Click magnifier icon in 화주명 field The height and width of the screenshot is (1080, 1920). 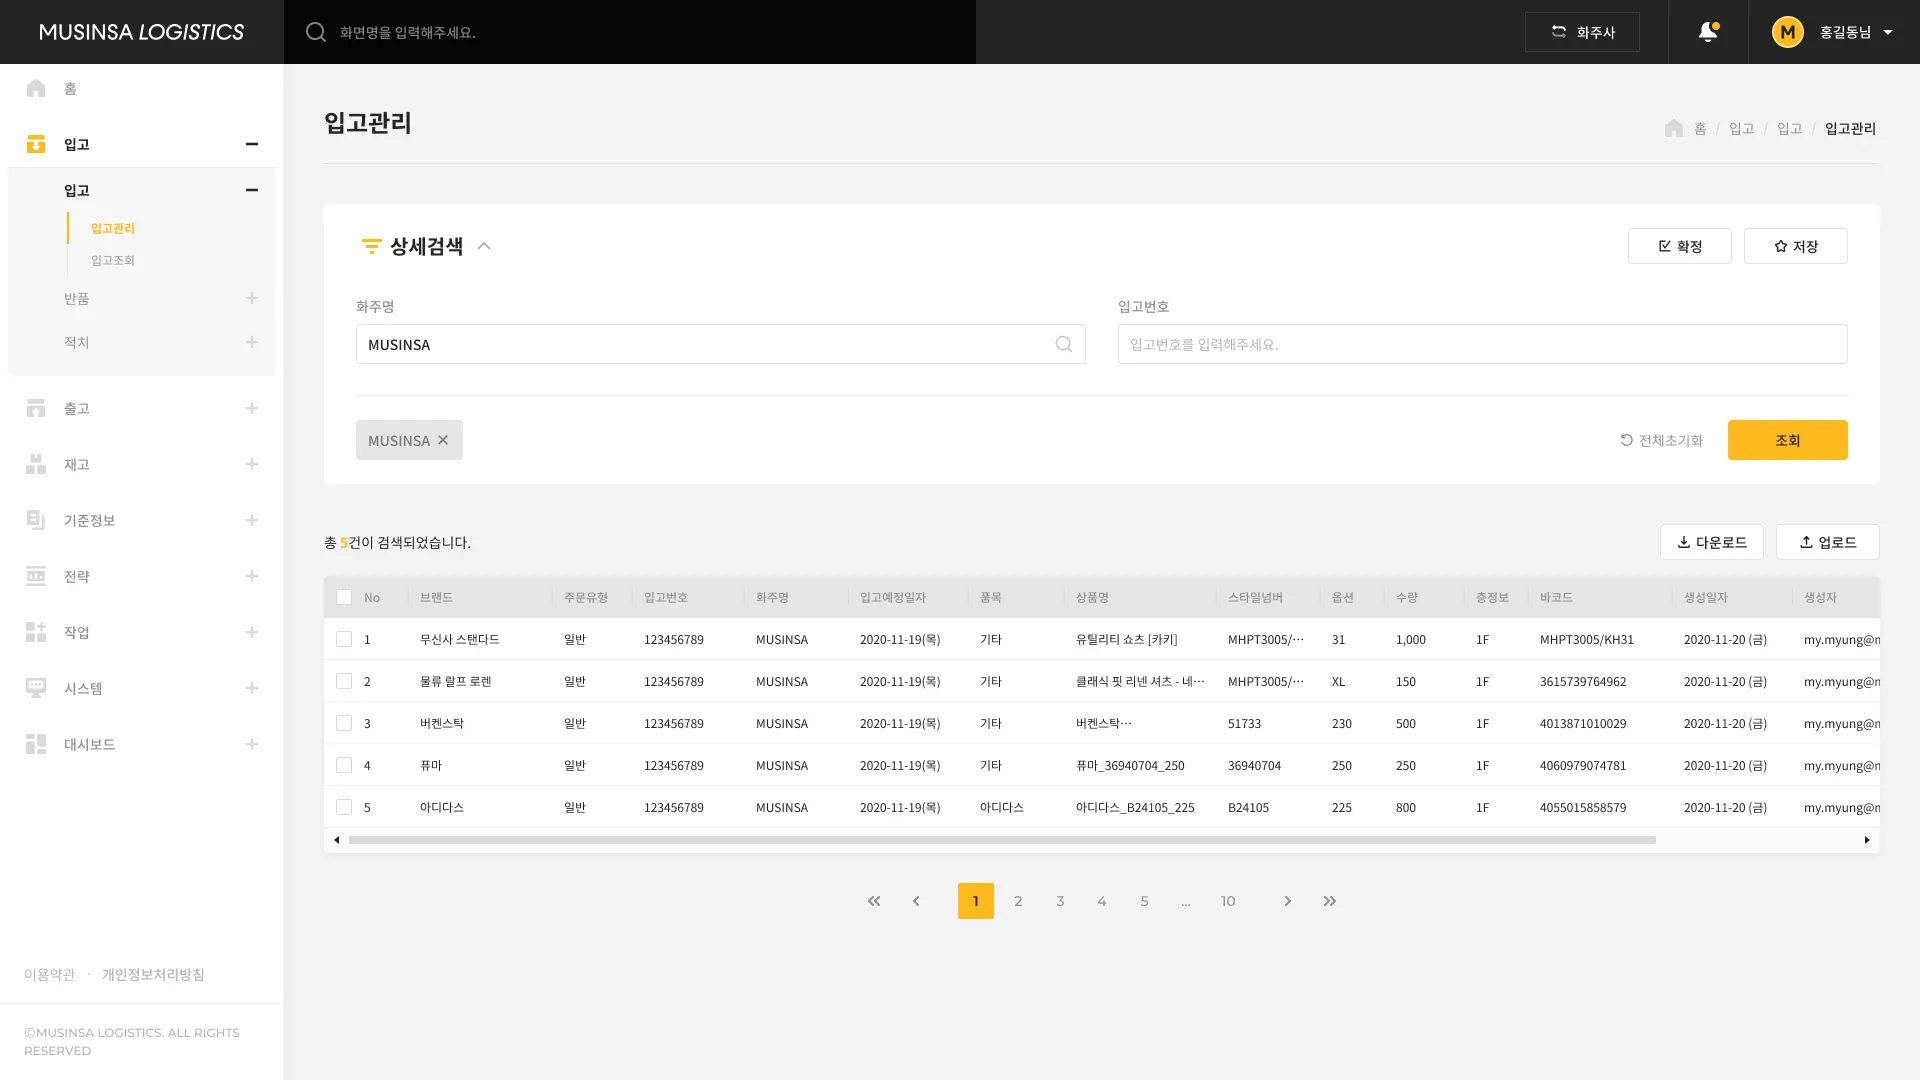coord(1063,344)
